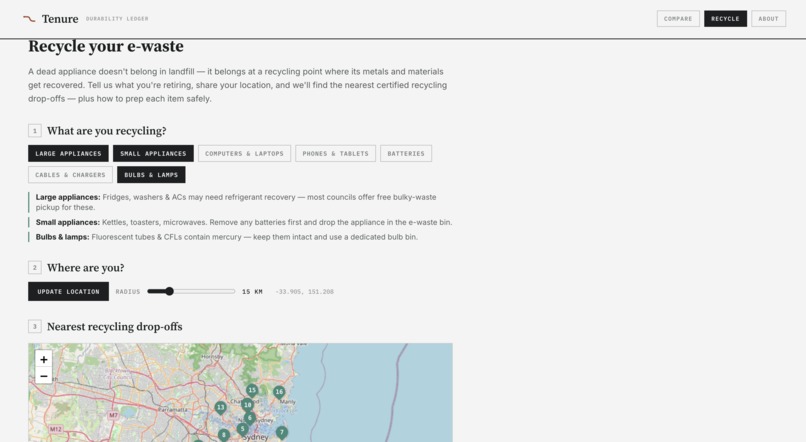This screenshot has height=442, width=806.
Task: Enable Batteries category
Action: pyautogui.click(x=406, y=154)
